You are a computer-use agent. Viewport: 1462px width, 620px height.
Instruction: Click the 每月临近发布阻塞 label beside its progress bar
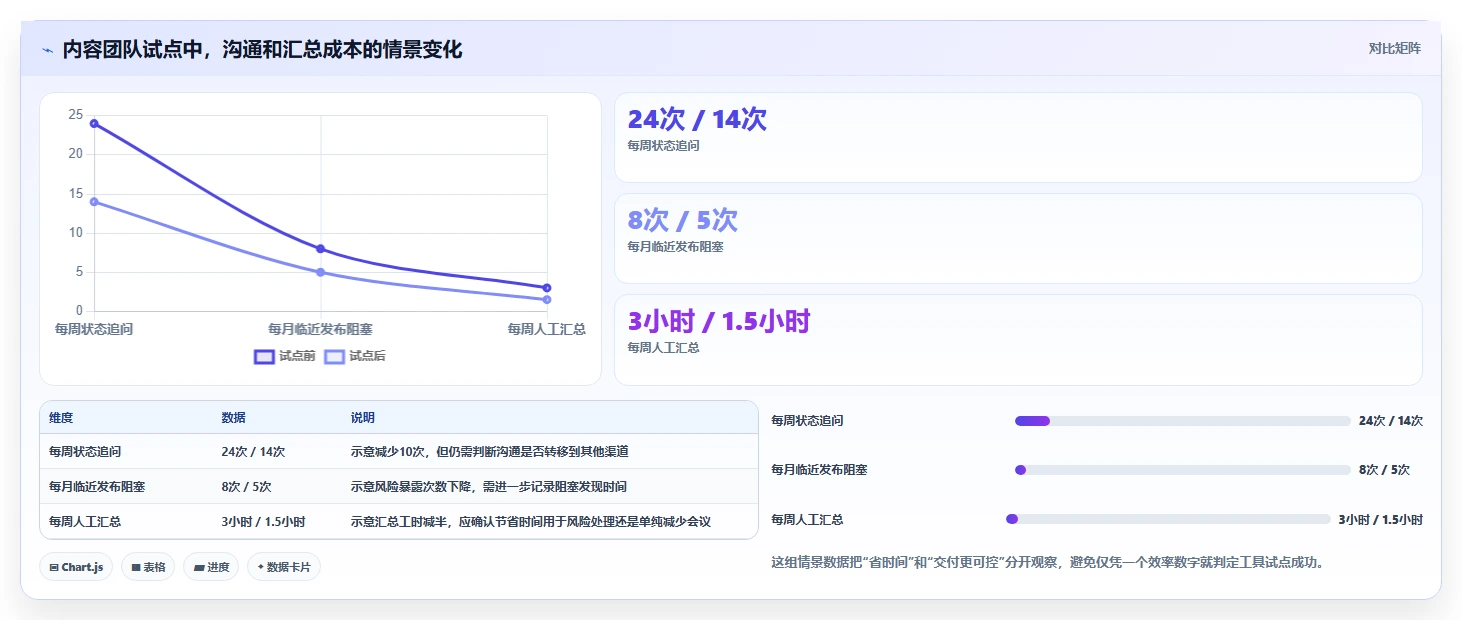click(819, 470)
